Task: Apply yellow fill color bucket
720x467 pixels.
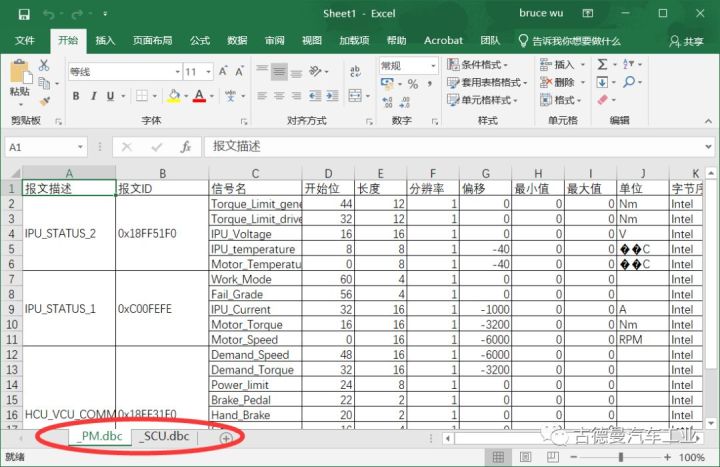Action: (x=174, y=96)
